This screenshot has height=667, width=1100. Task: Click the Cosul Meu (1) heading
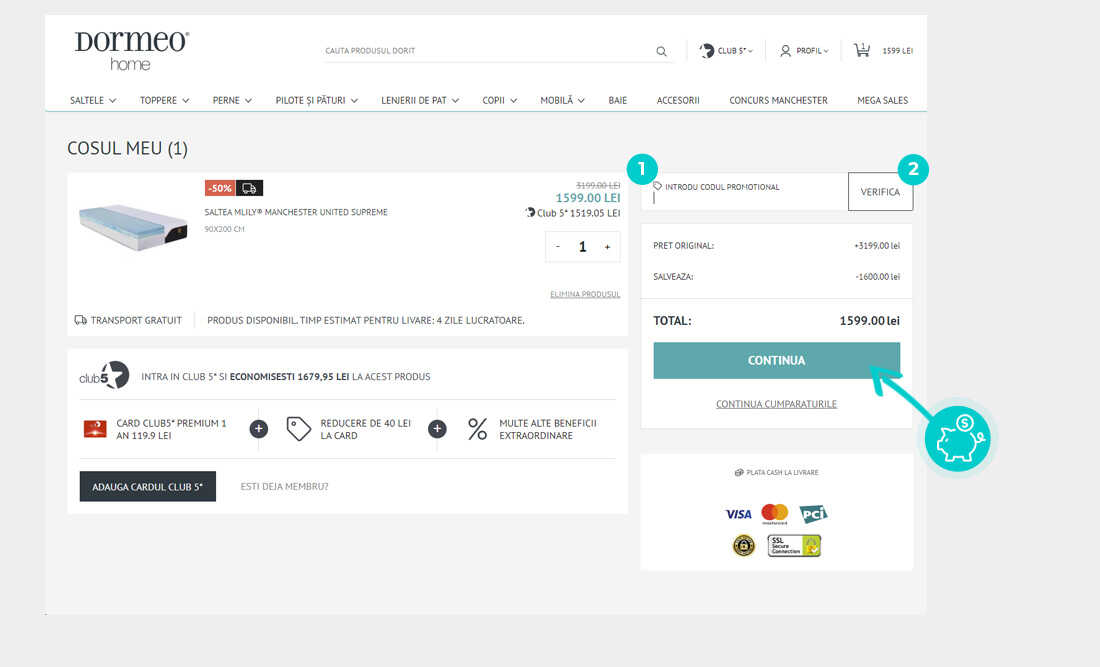(128, 149)
